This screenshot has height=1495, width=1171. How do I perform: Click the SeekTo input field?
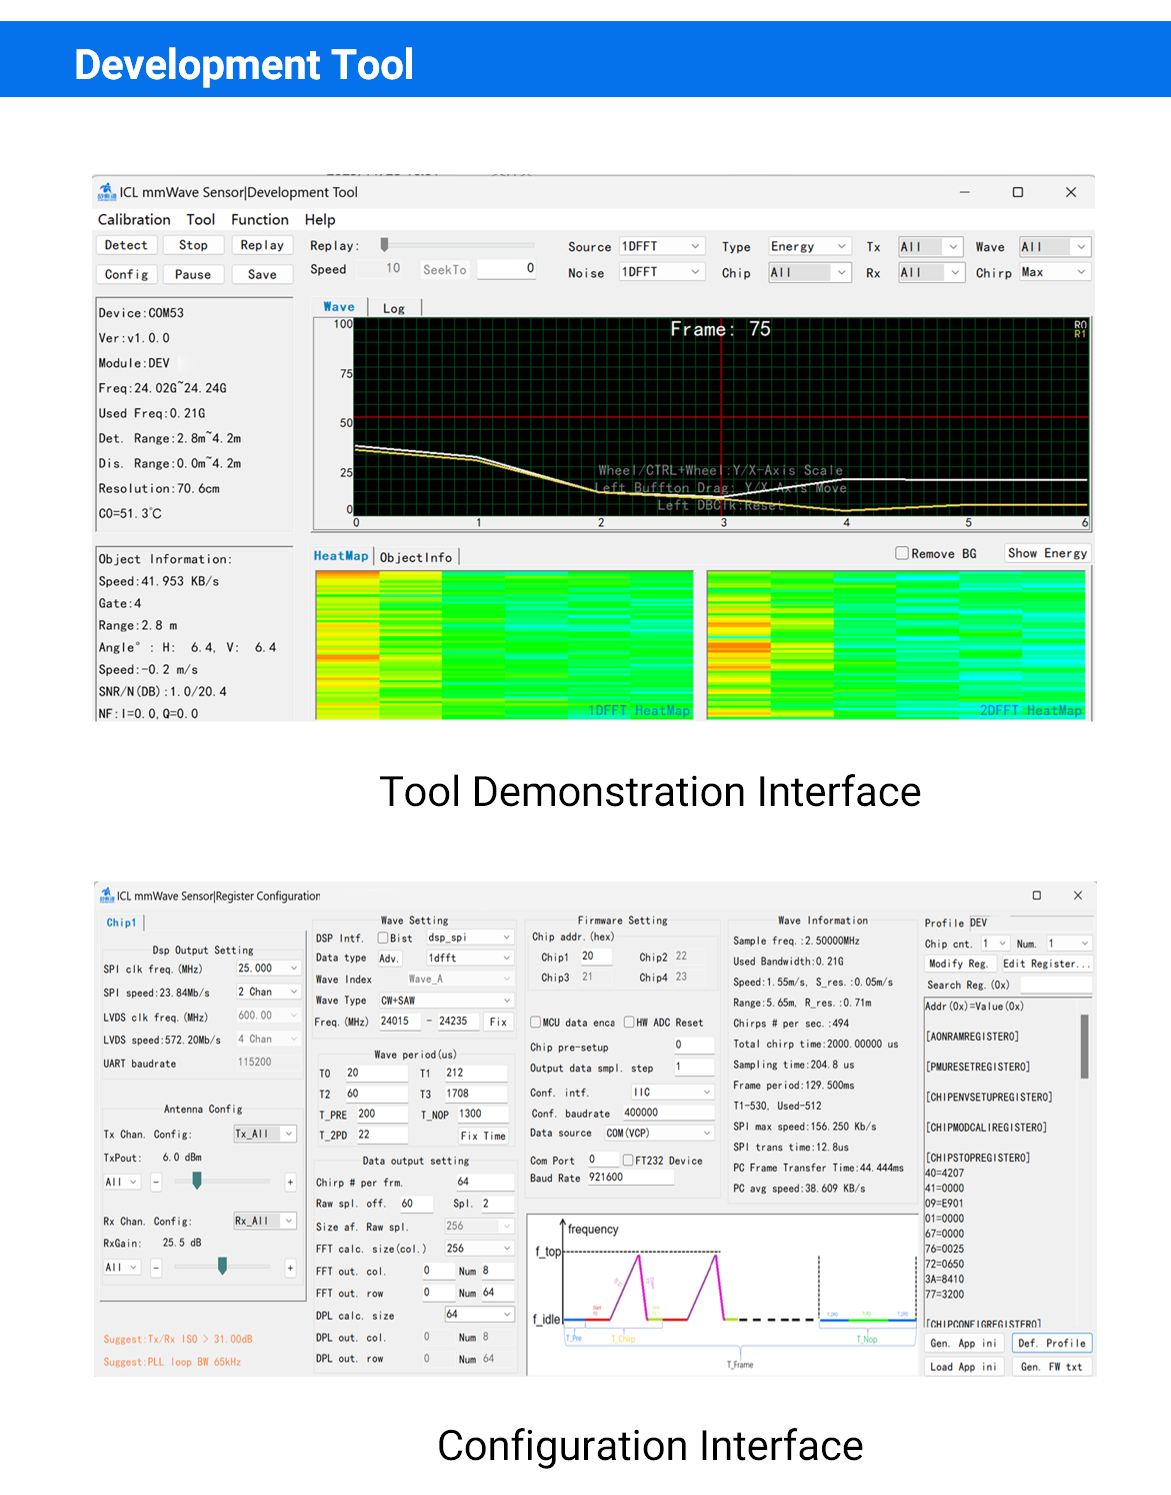[x=507, y=269]
